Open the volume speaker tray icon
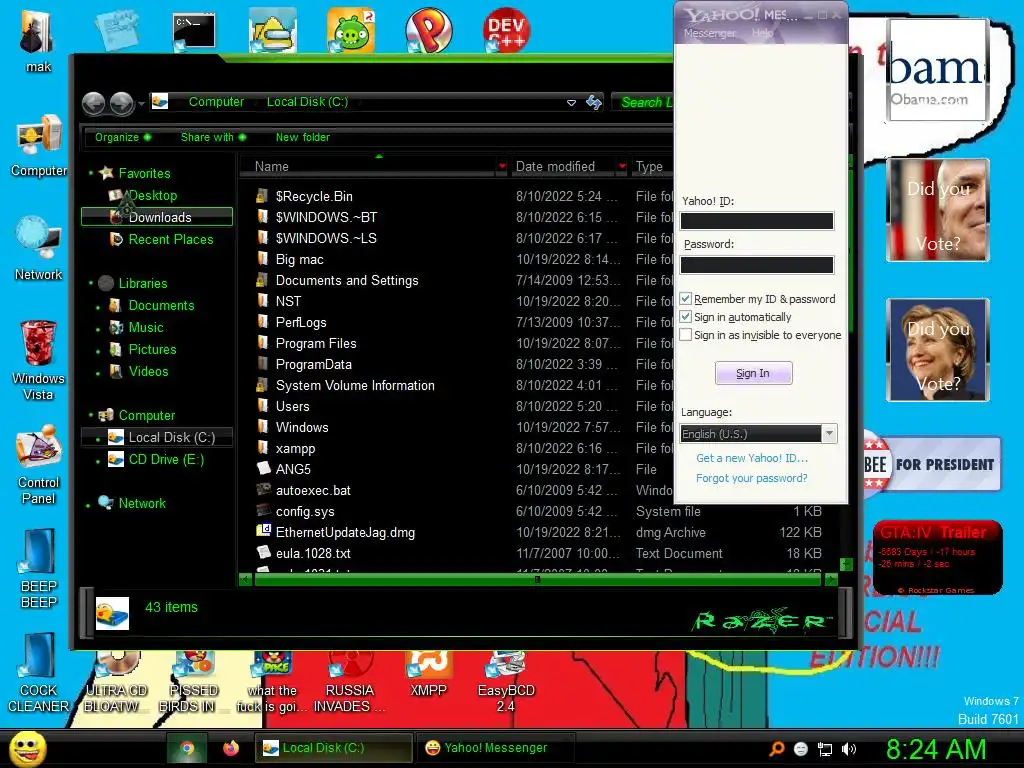The image size is (1024, 768). 849,749
